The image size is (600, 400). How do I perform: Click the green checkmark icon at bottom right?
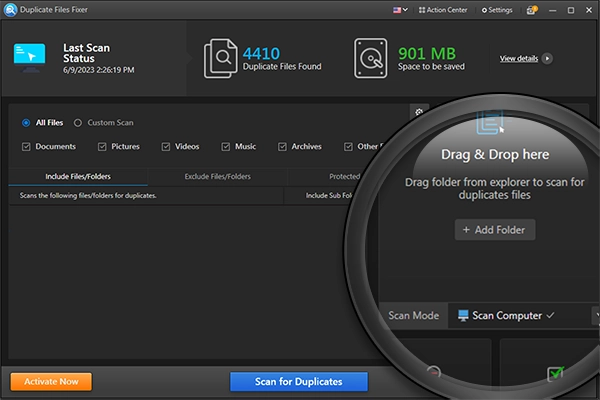point(555,373)
